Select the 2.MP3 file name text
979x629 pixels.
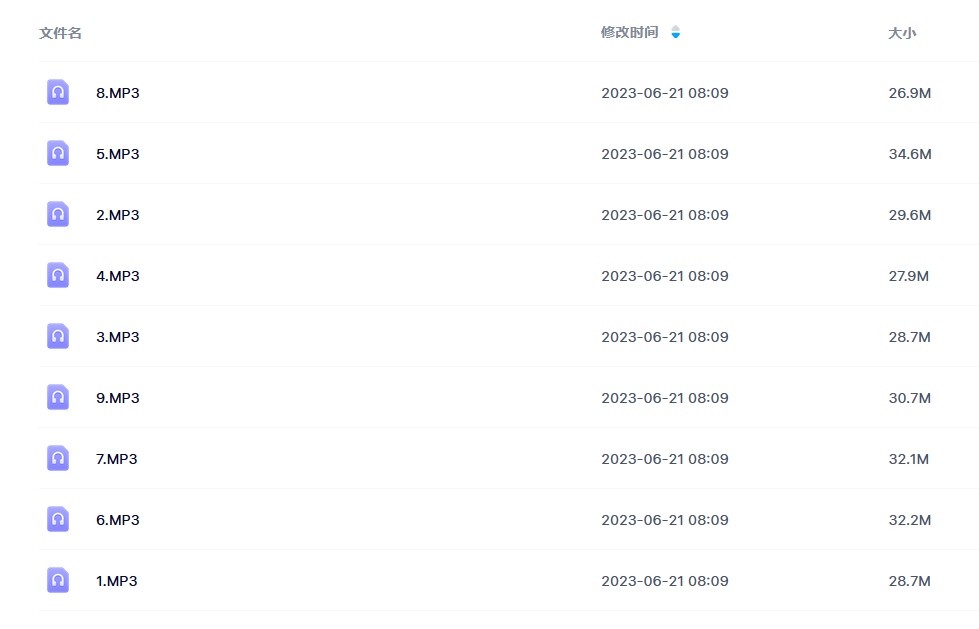click(x=117, y=215)
